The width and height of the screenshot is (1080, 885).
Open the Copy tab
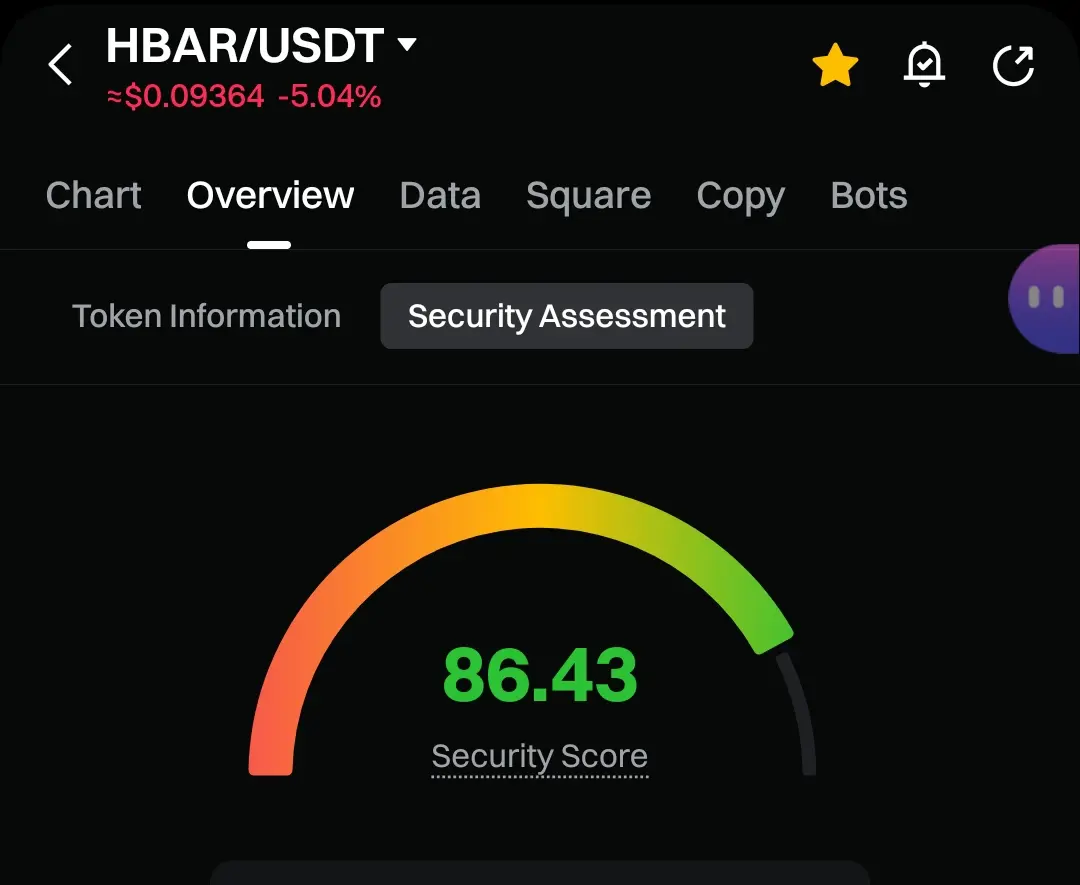pyautogui.click(x=740, y=196)
